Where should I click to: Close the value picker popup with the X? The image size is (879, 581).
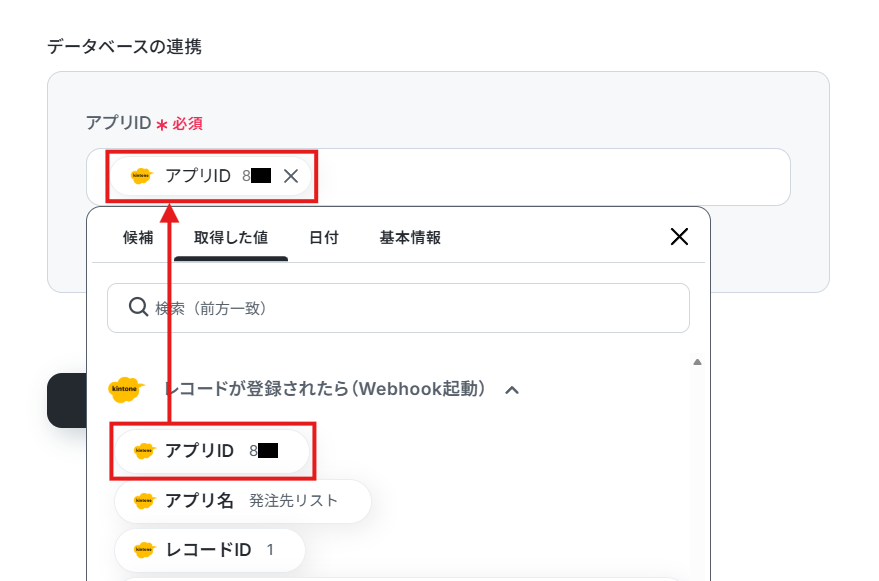coord(679,237)
